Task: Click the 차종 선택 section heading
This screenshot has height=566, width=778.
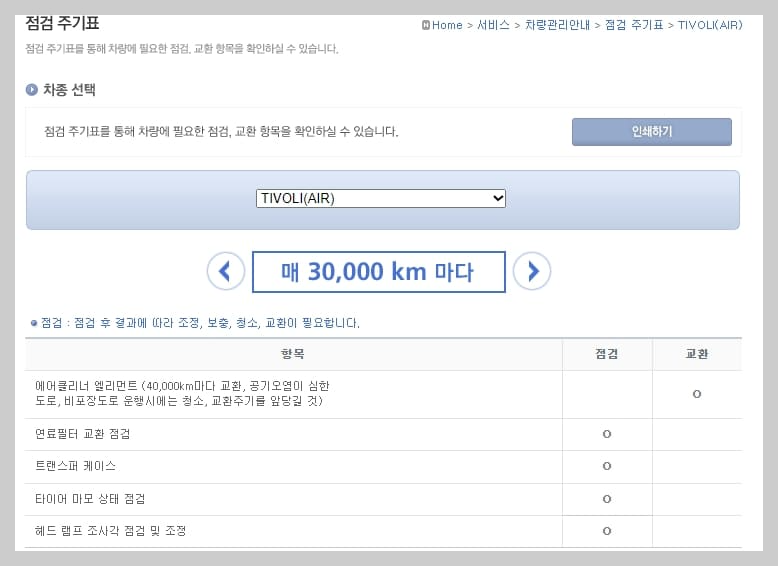Action: 69,90
